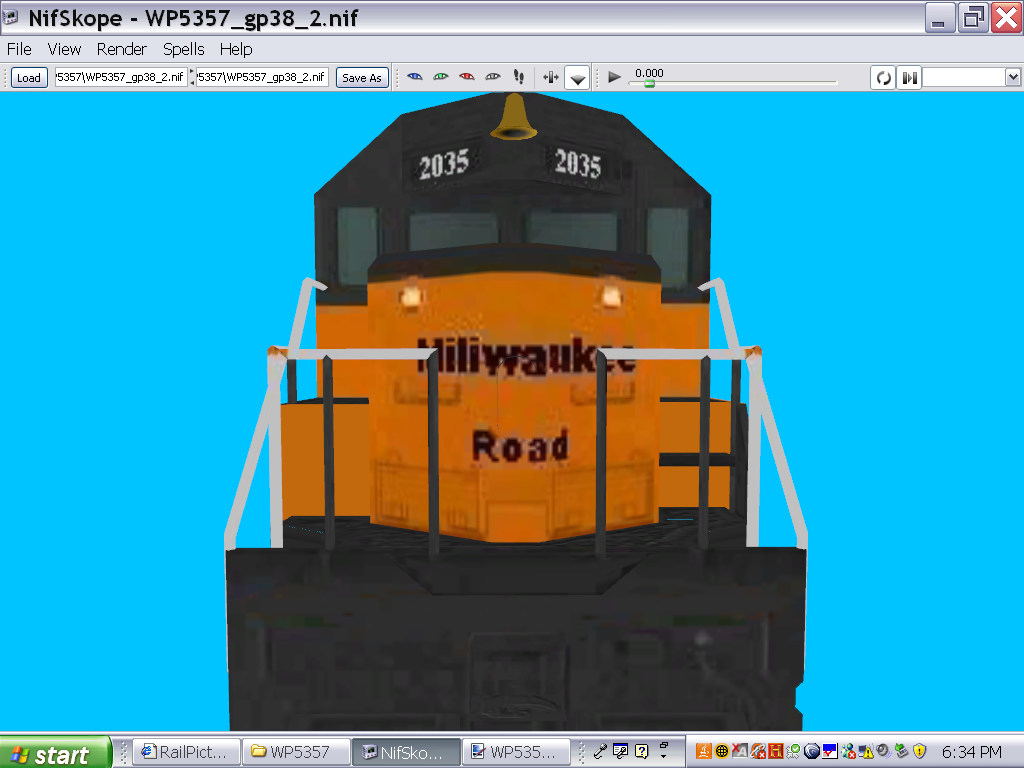Viewport: 1024px width, 768px height.
Task: Click the red H tray icon
Action: (x=776, y=752)
